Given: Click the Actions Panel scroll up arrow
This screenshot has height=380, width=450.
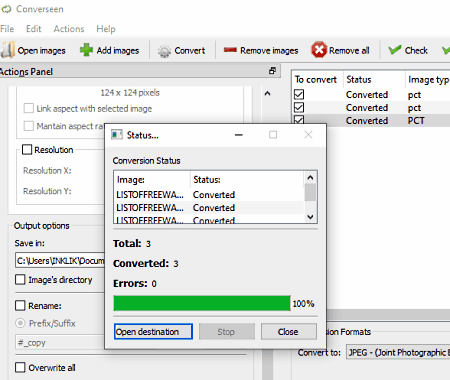Looking at the screenshot, I should [268, 94].
